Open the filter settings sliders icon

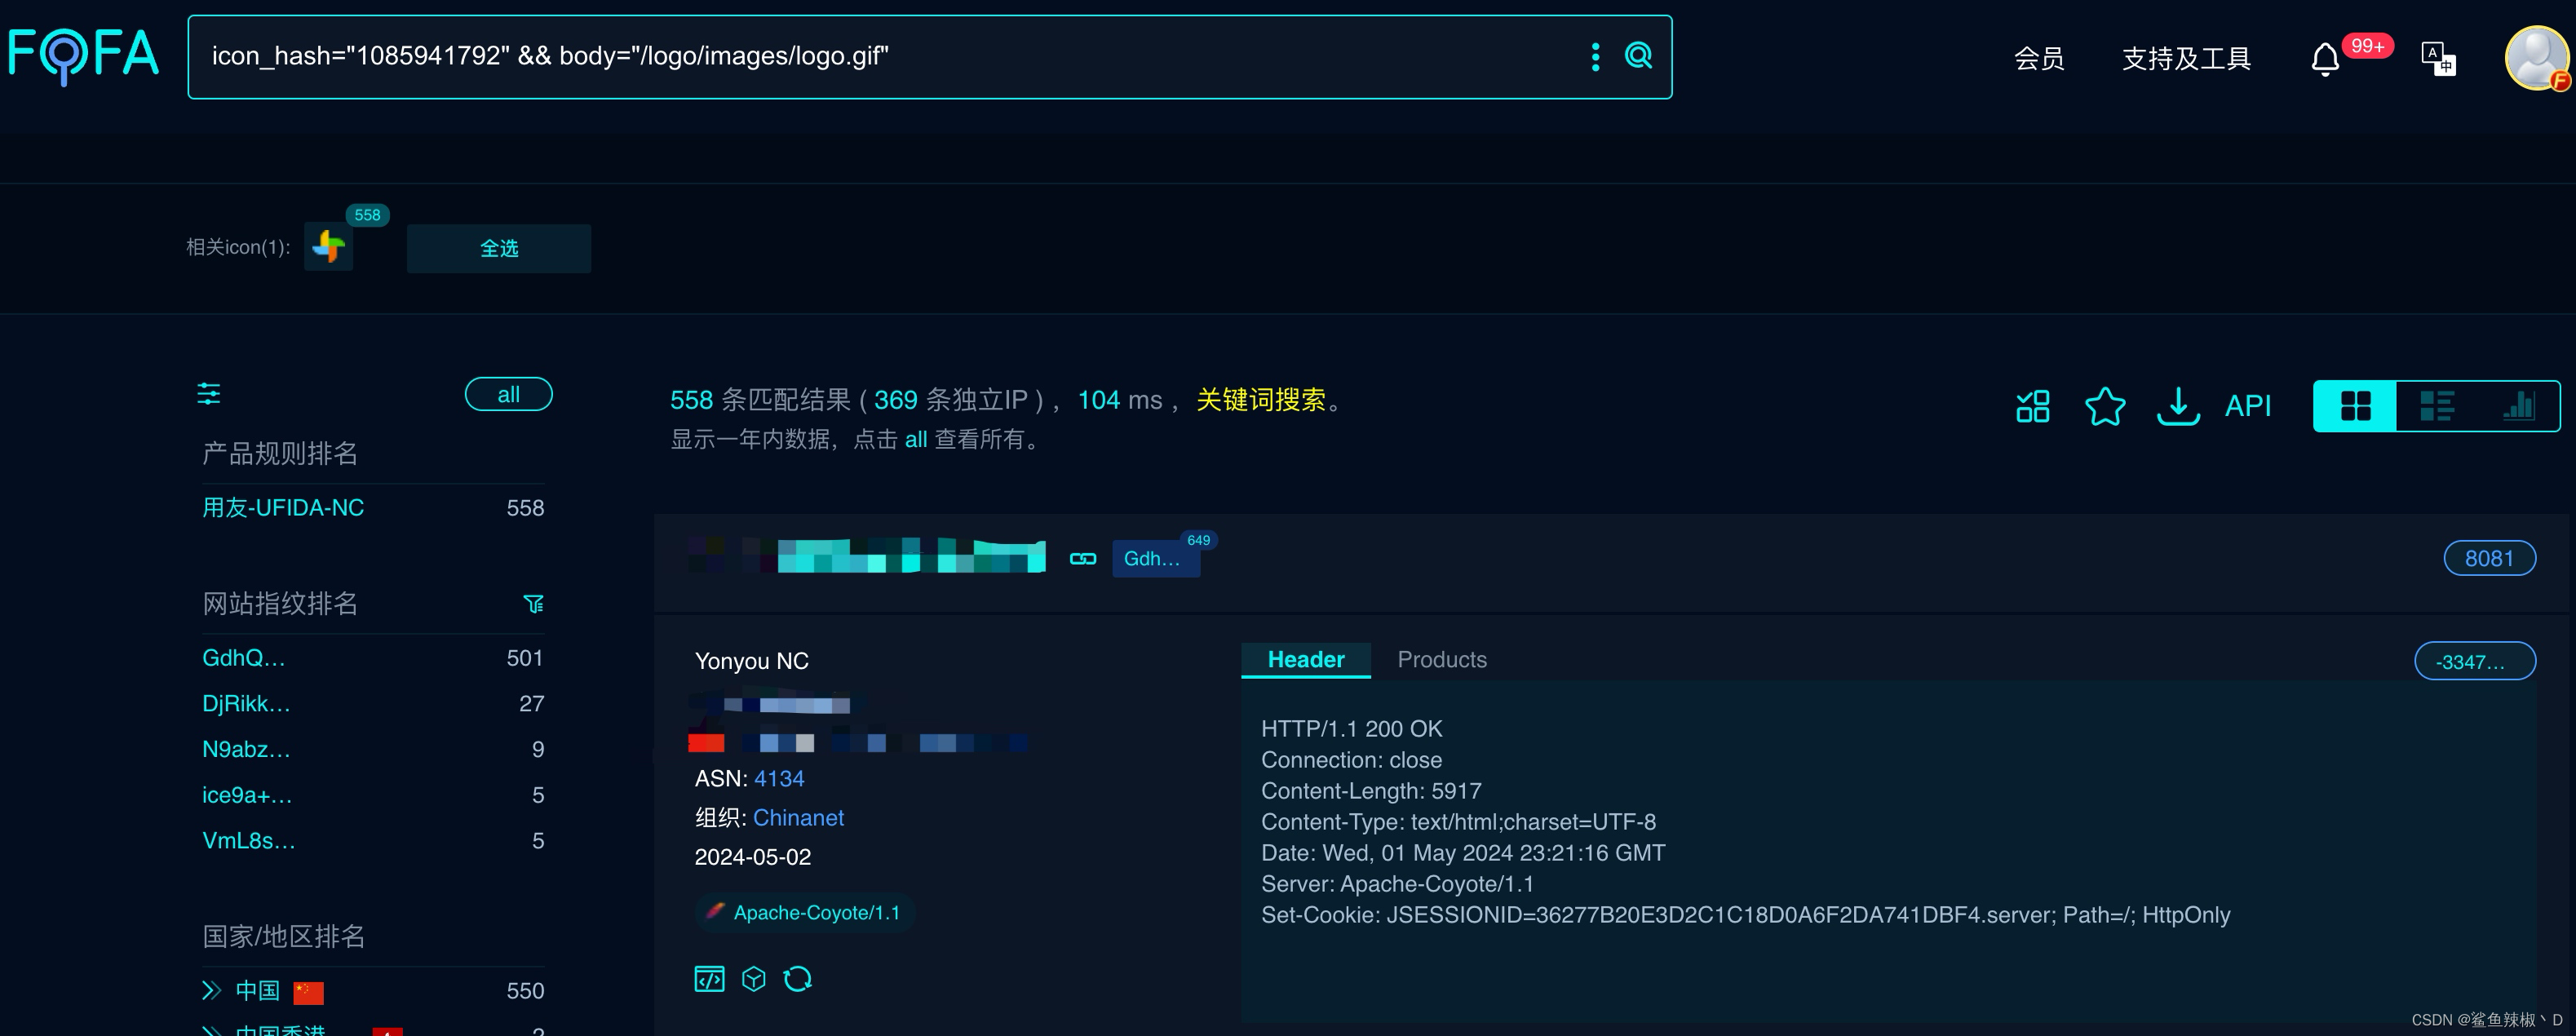click(208, 393)
